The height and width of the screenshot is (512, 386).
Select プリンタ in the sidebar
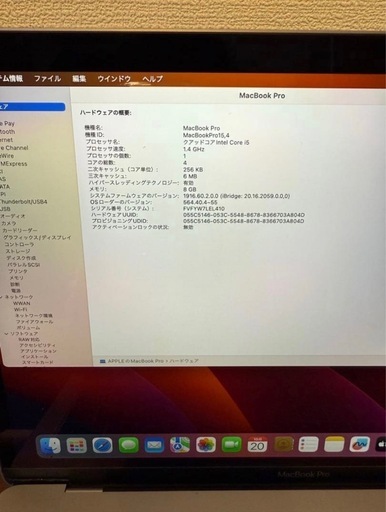(x=18, y=271)
